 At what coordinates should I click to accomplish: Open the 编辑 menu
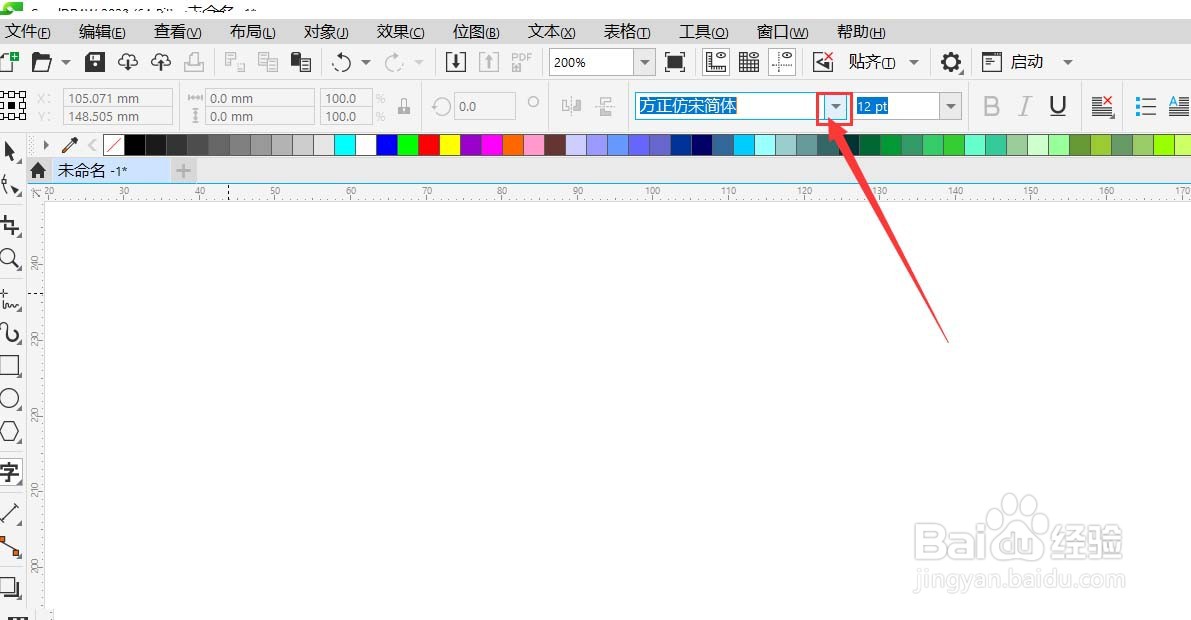(x=102, y=32)
